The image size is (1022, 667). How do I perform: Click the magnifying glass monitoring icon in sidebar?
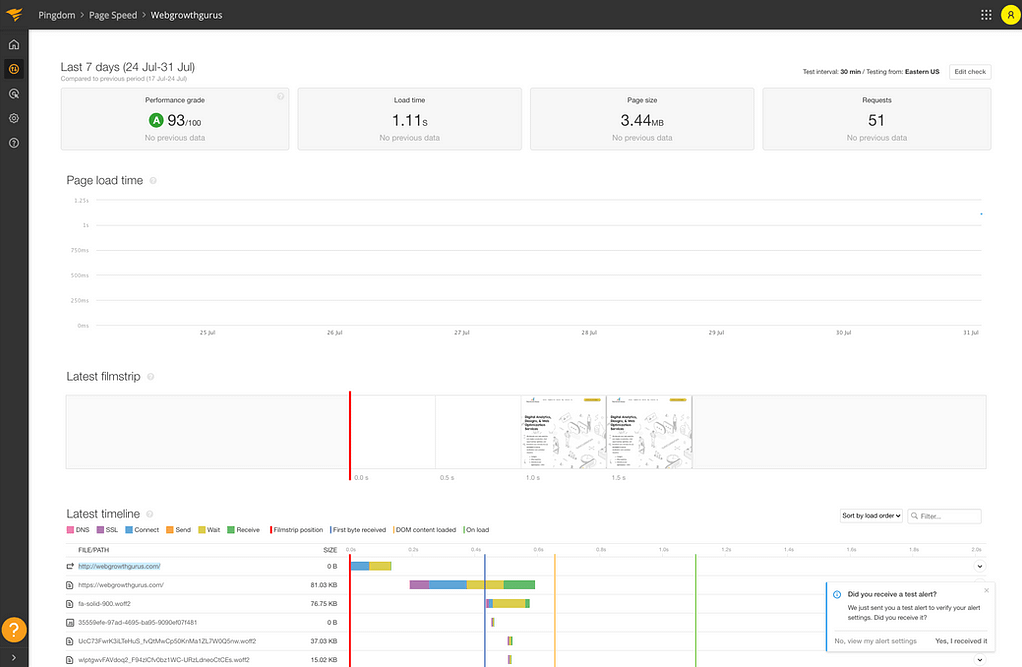coord(14,93)
